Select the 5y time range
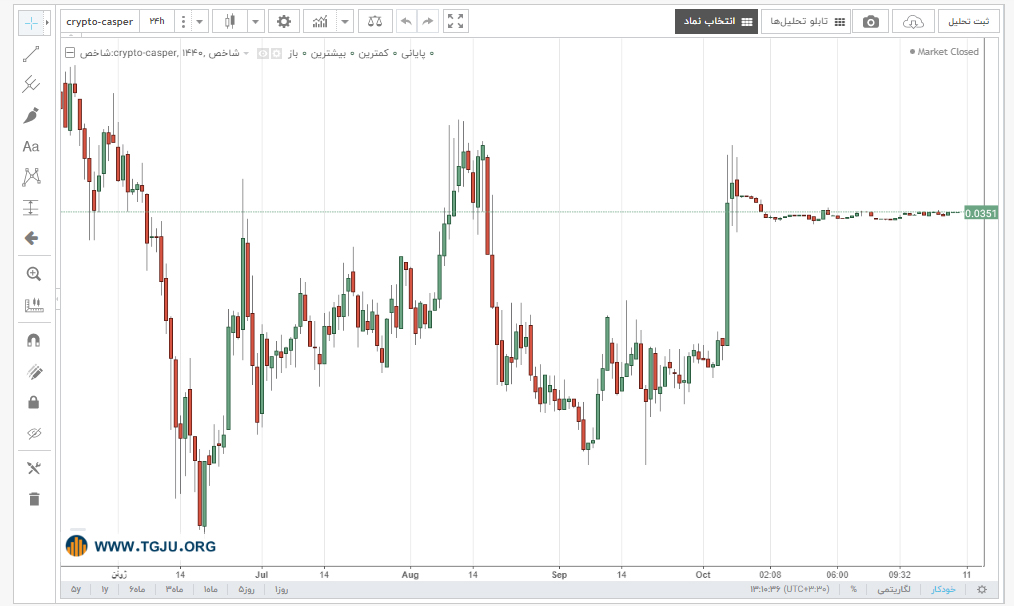This screenshot has height=606, width=1014. coord(76,589)
